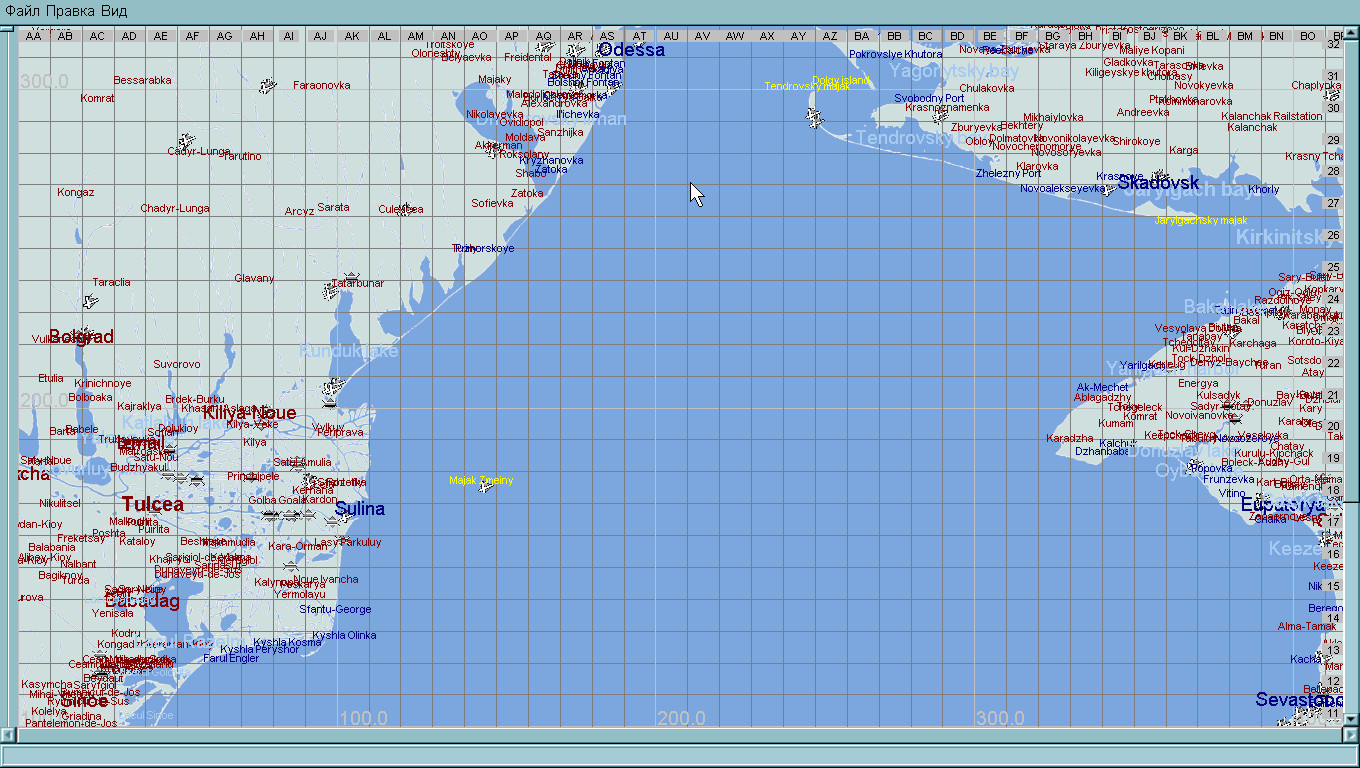Click grid column header AT
This screenshot has height=768, width=1360.
pos(639,36)
